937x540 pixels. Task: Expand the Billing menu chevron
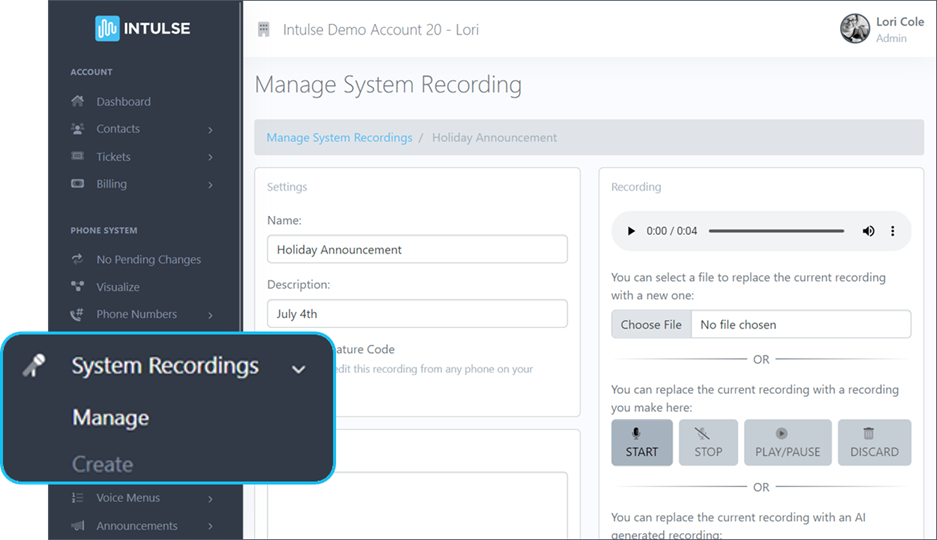pyautogui.click(x=210, y=185)
